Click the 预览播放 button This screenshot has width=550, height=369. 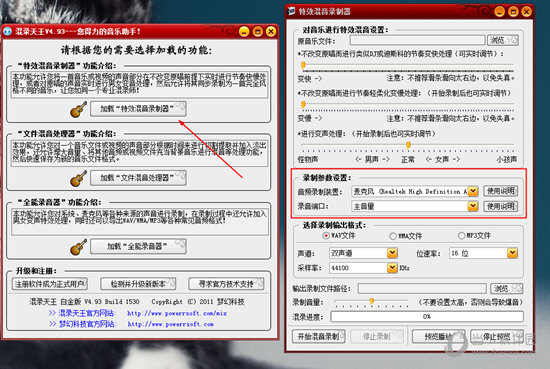pos(438,337)
